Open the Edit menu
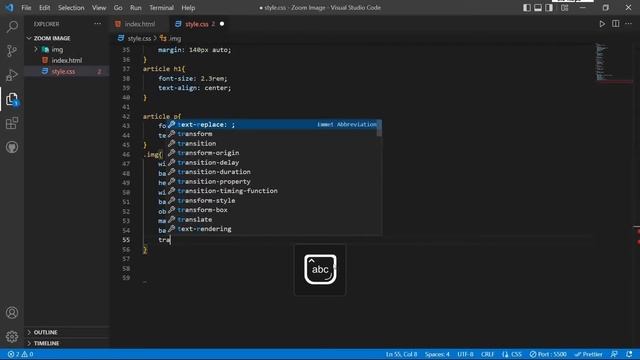The image size is (640, 360). pos(44,8)
